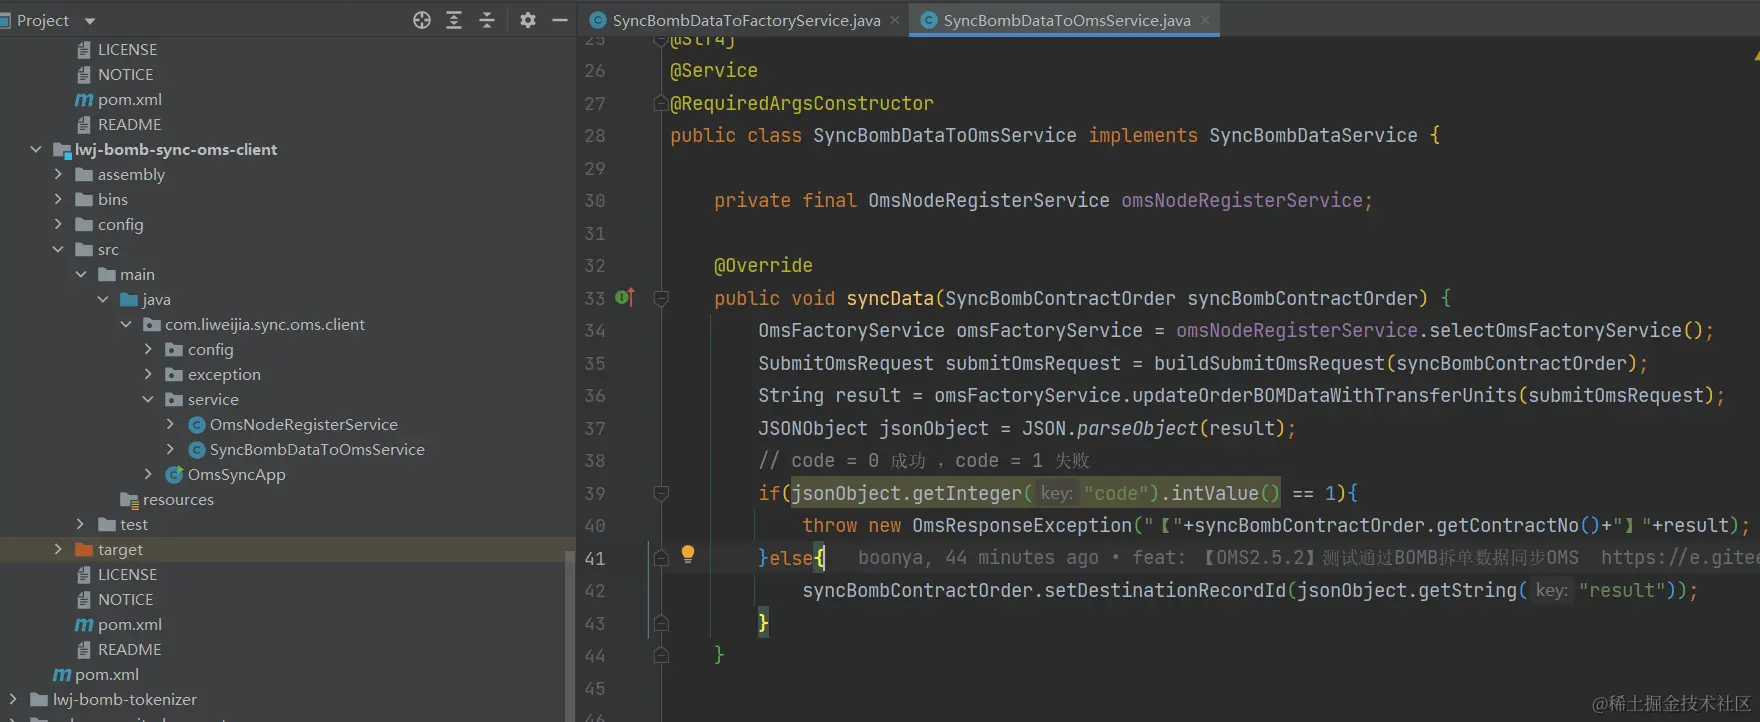The width and height of the screenshot is (1760, 722).
Task: Toggle fold marker at line 33 method
Action: [x=661, y=298]
